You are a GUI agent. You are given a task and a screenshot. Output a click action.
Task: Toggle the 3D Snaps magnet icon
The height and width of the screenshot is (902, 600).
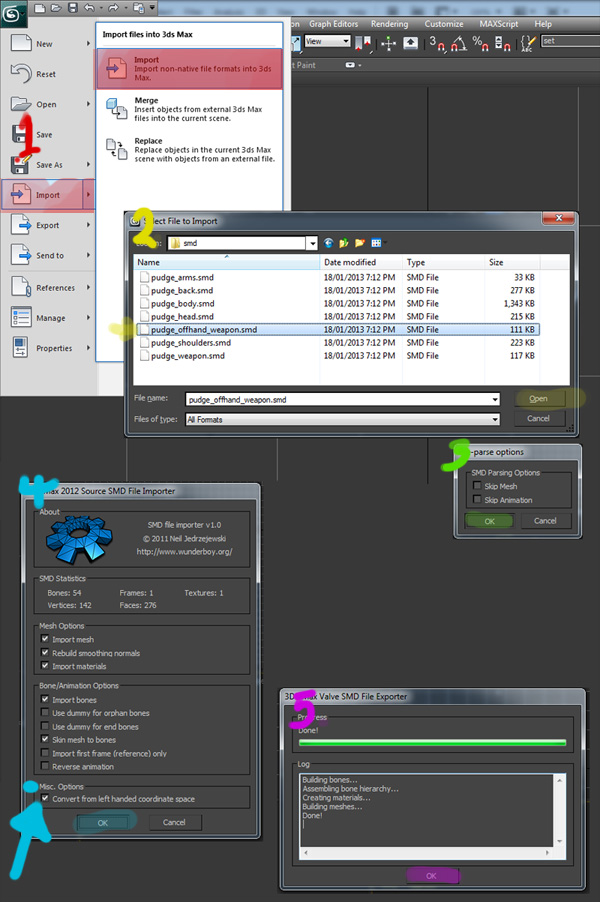437,44
